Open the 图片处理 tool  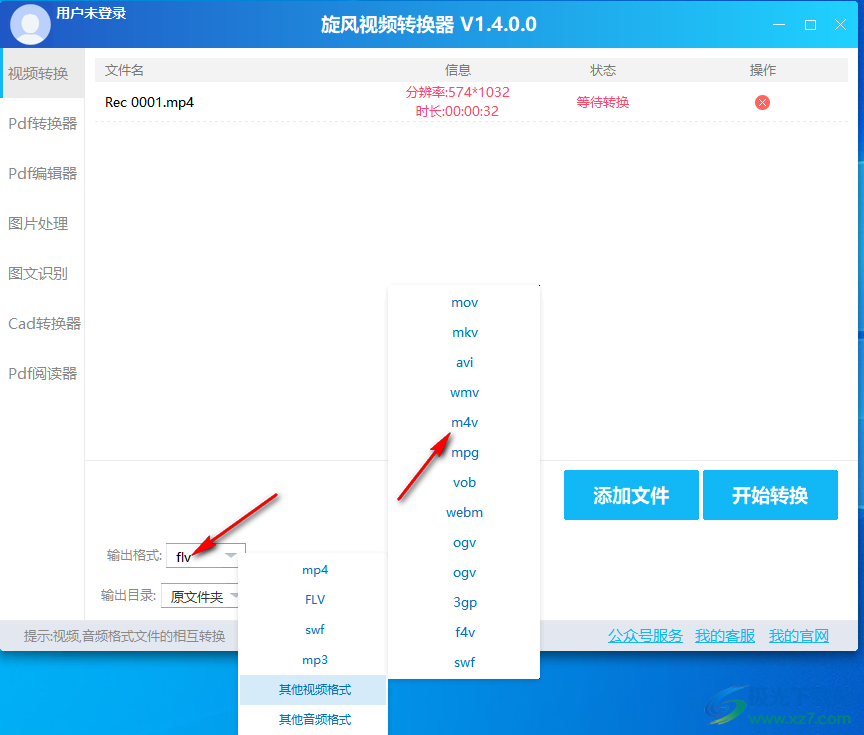pos(40,223)
